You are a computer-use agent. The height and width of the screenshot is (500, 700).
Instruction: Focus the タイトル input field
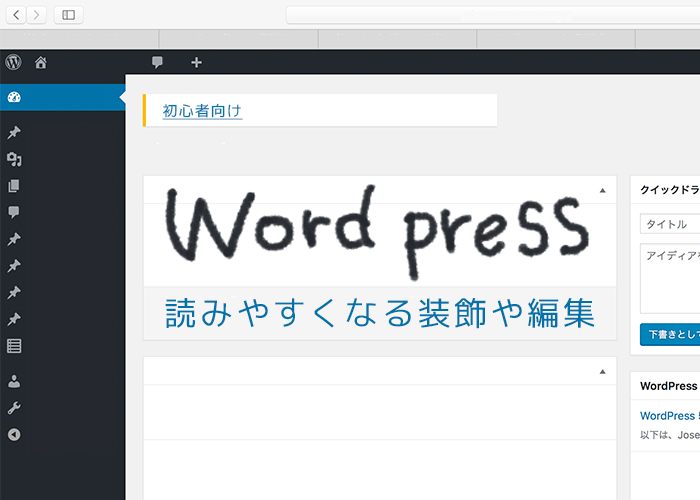pyautogui.click(x=670, y=224)
